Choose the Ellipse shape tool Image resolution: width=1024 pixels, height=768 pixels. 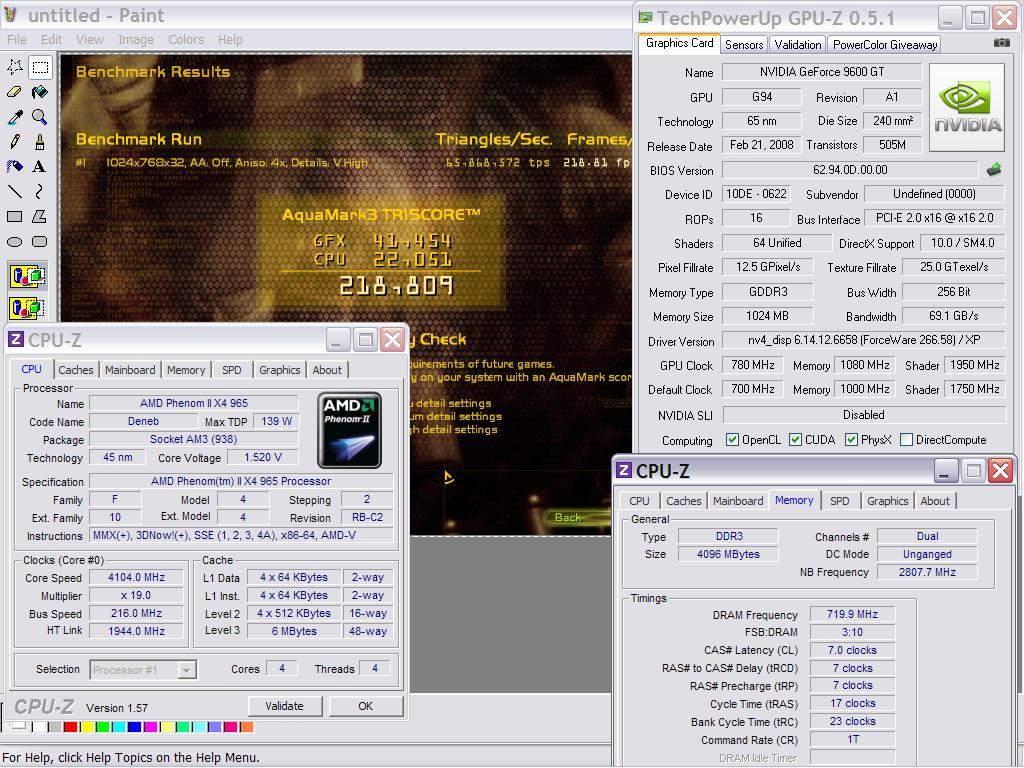point(15,242)
